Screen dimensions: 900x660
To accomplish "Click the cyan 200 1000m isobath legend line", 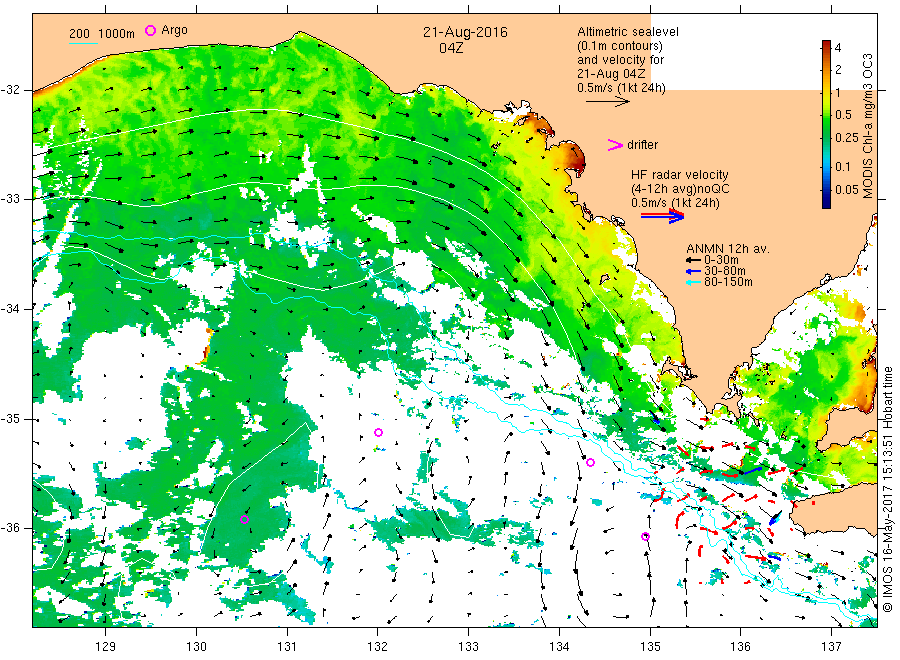I will (x=83, y=42).
